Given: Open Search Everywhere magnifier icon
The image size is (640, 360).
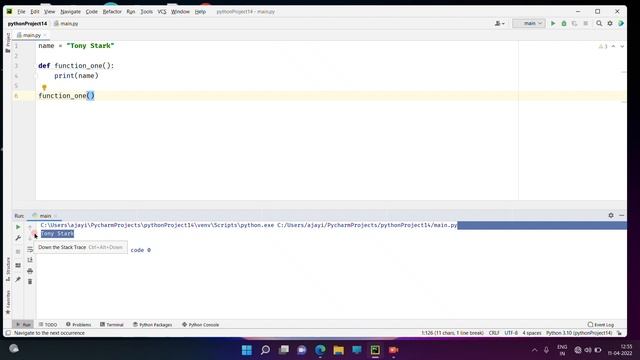Looking at the screenshot, I should [599, 24].
